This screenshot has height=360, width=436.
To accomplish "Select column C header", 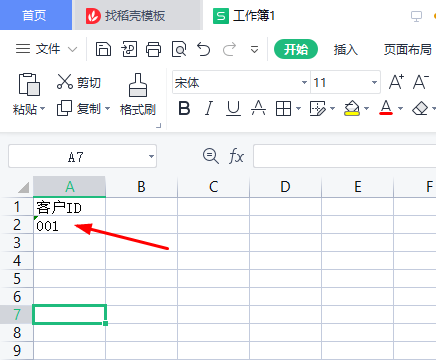I will click(x=213, y=187).
